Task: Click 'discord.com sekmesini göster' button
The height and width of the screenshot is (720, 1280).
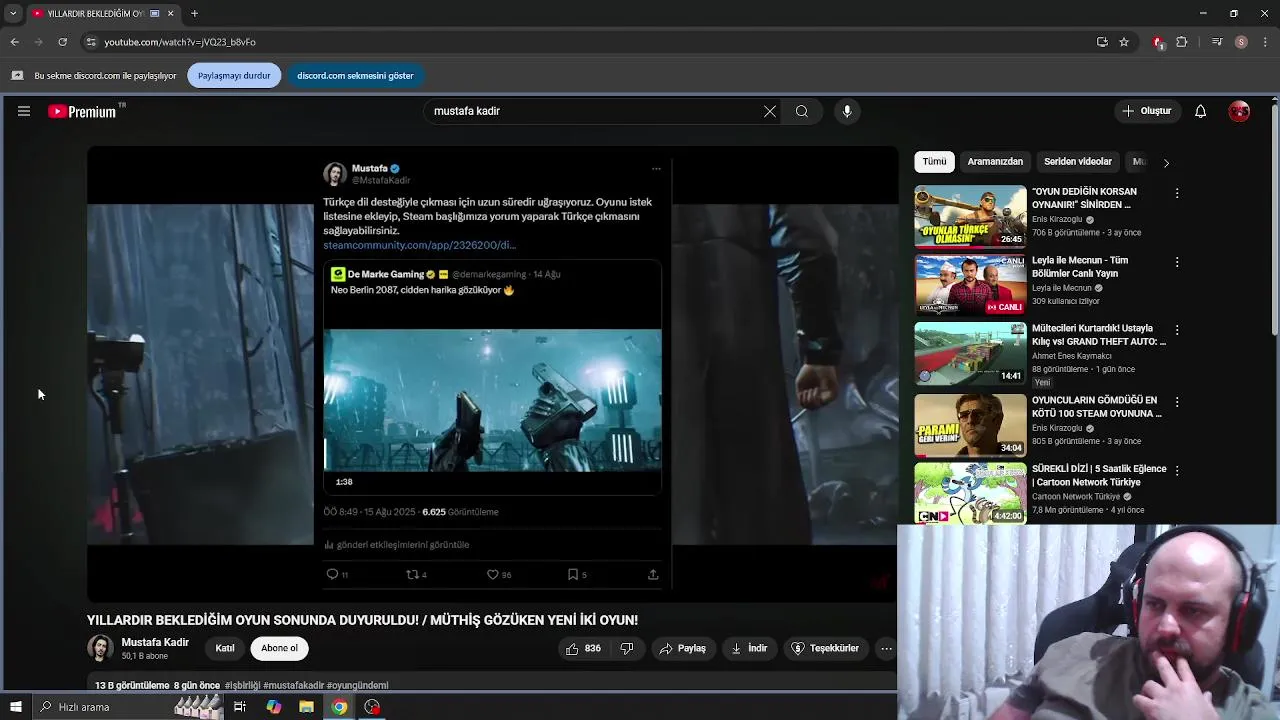Action: (x=355, y=75)
